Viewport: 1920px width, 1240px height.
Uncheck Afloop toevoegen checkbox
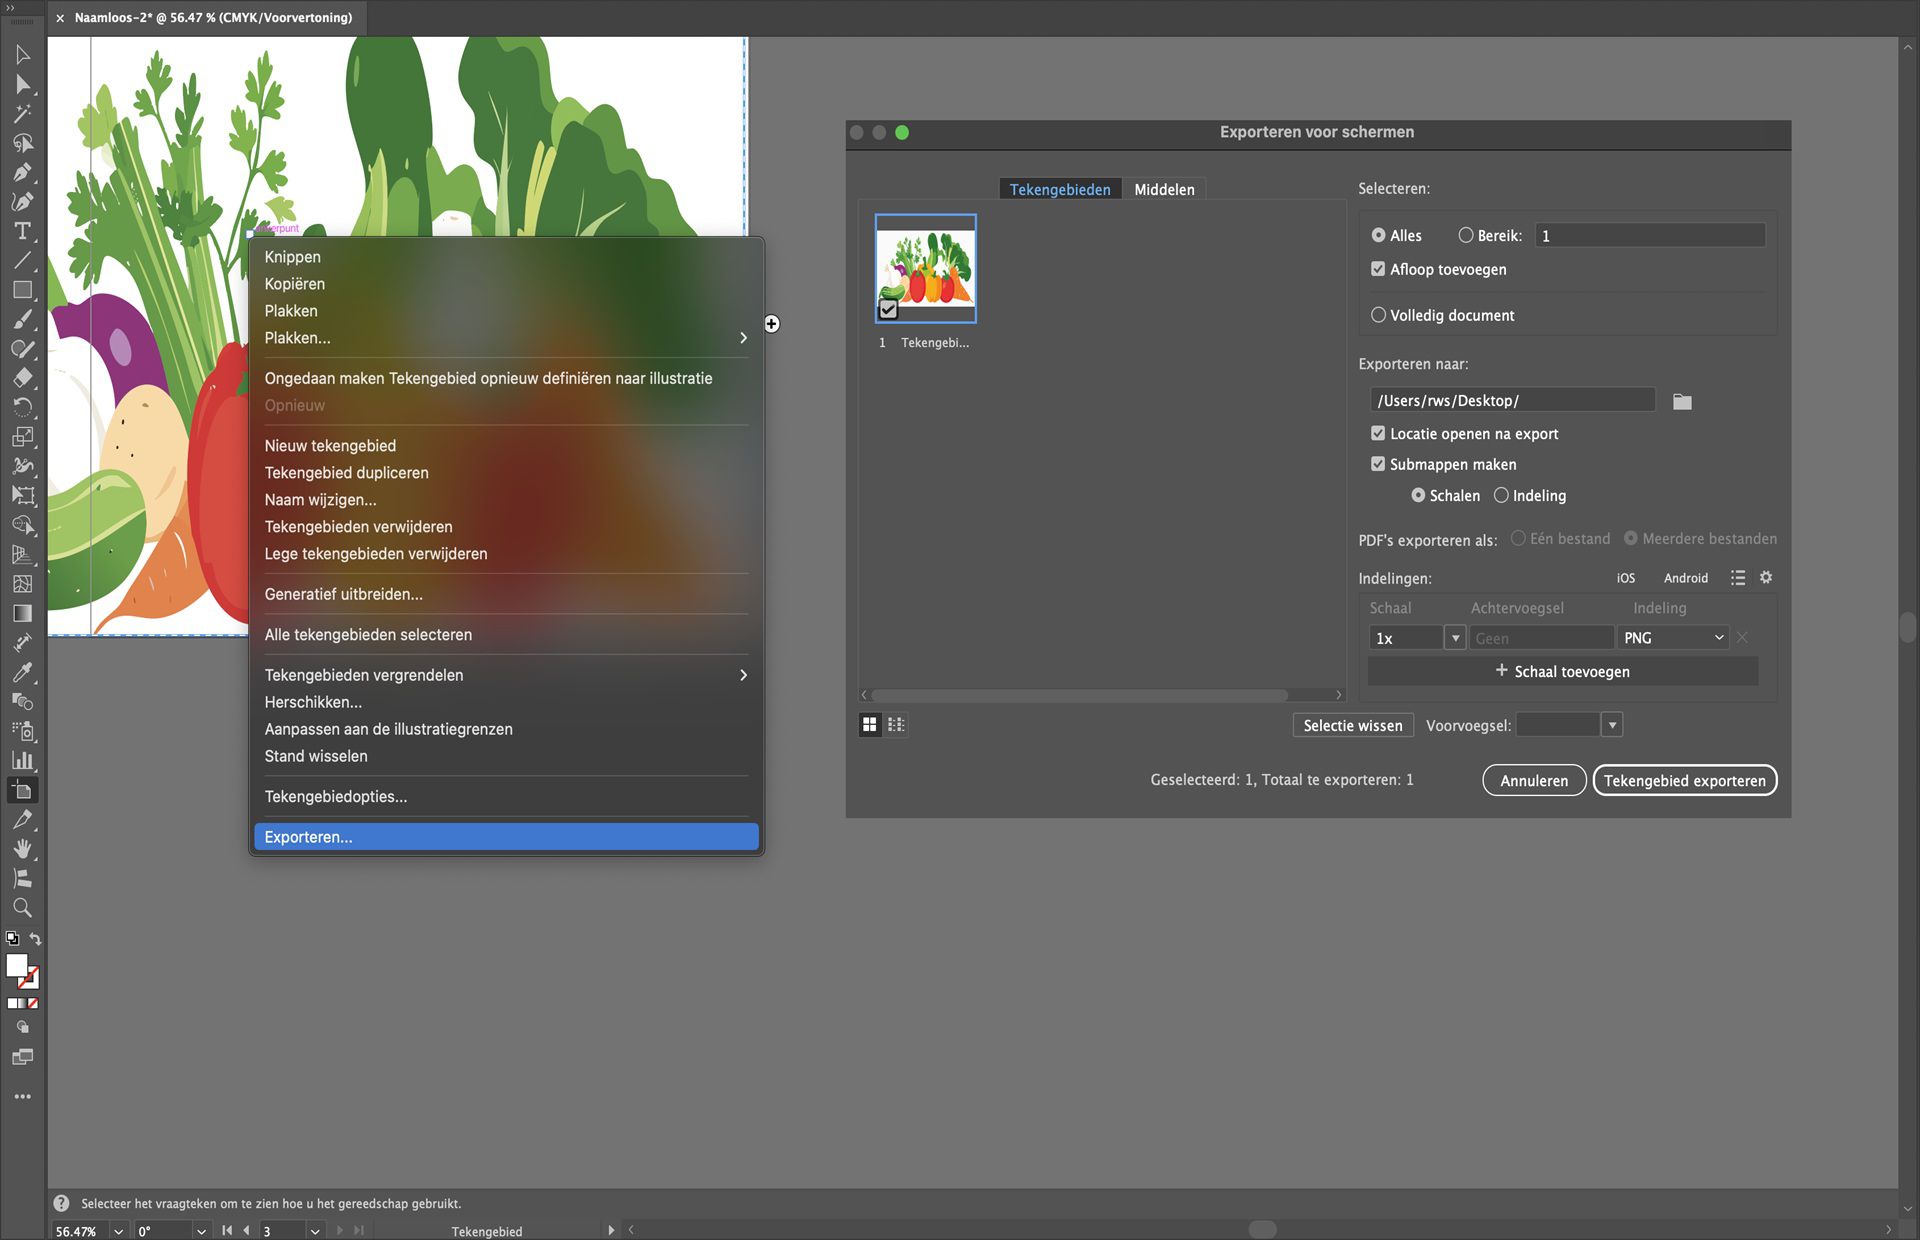point(1378,269)
